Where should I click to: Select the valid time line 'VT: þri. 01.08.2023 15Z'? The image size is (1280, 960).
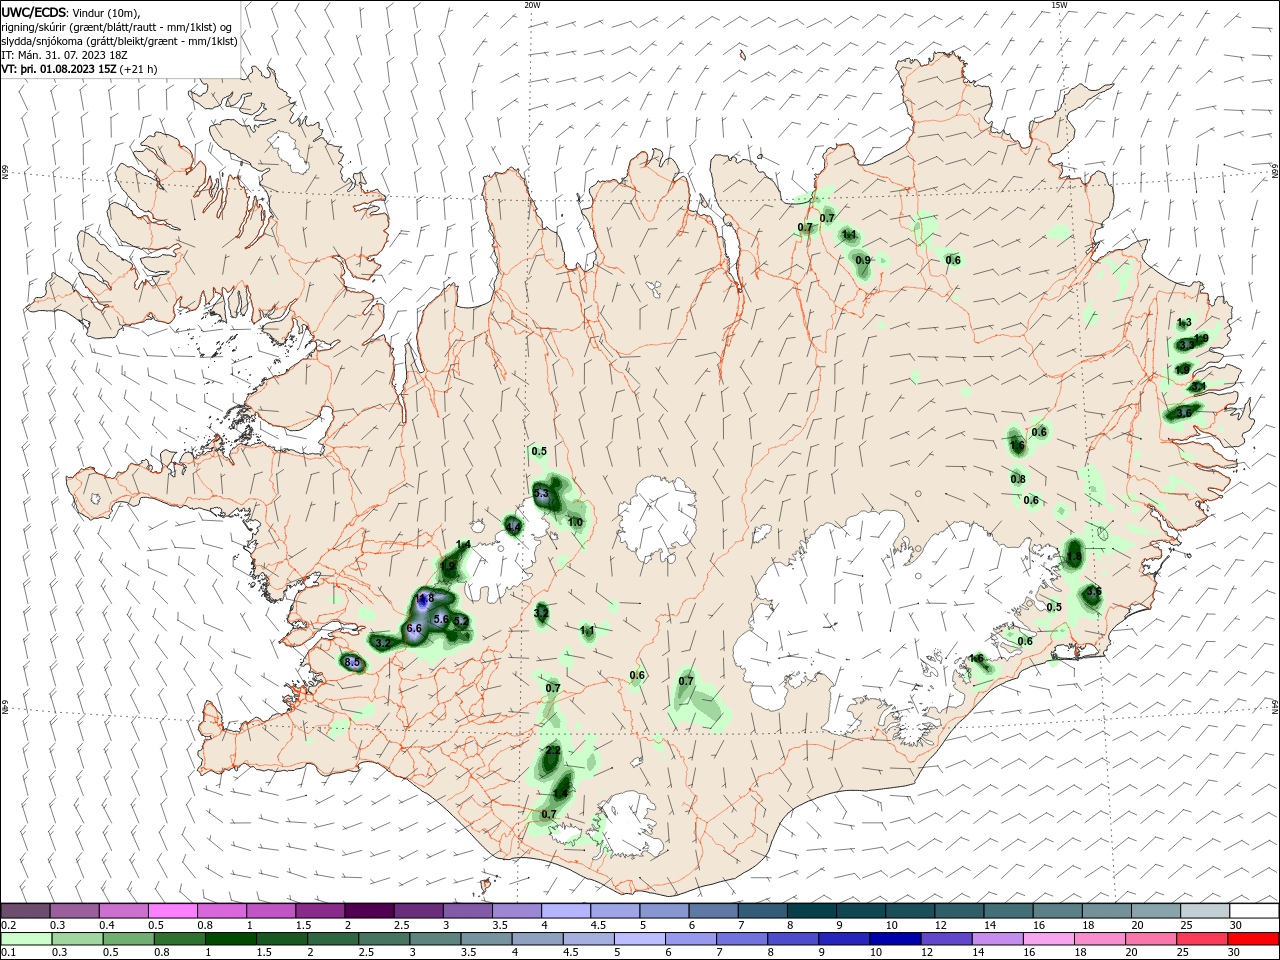pyautogui.click(x=59, y=69)
